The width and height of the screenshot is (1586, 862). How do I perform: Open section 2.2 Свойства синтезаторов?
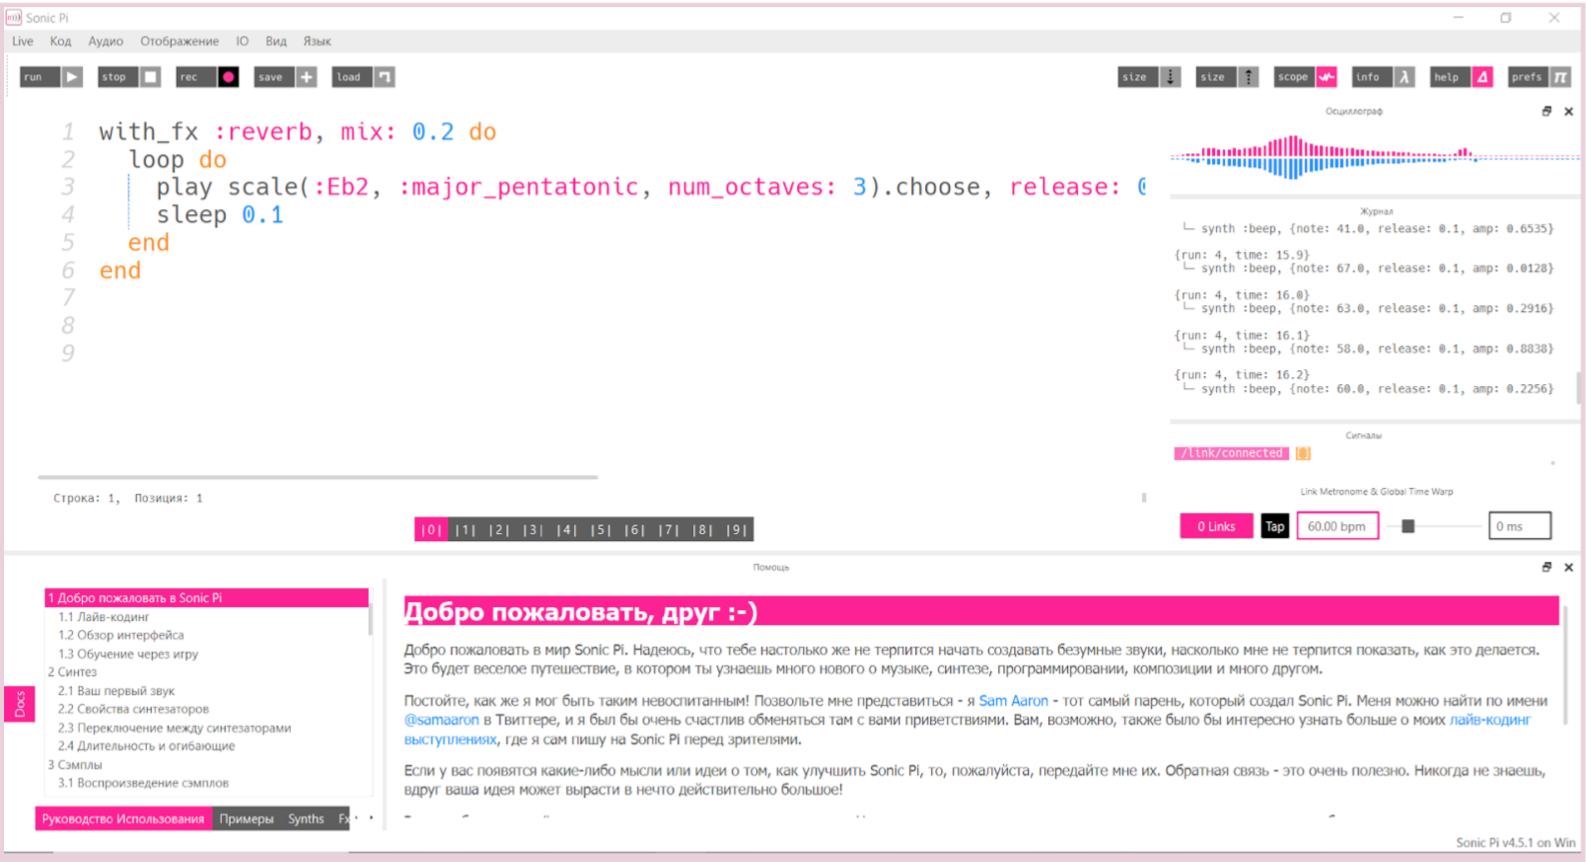[x=133, y=709]
